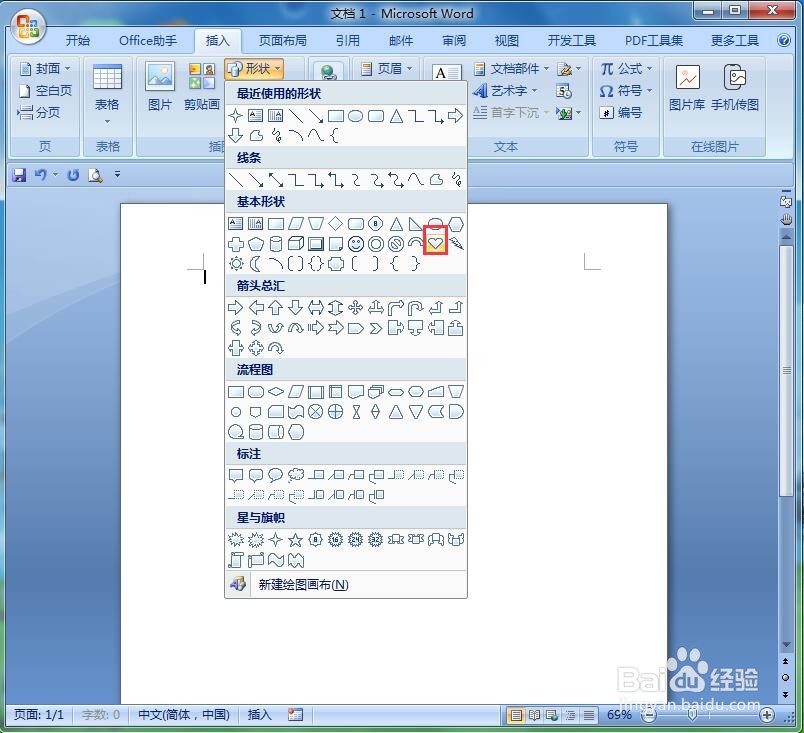Pick the oval callout shape
The height and width of the screenshot is (733, 804).
275,475
